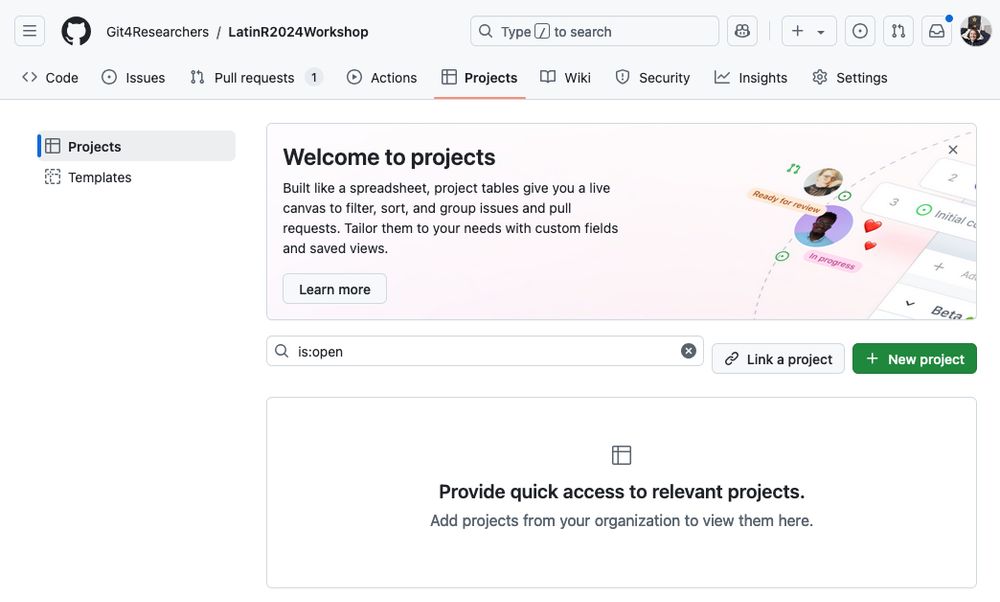Viewport: 1000px width, 602px height.
Task: Open the Git4Researchers organization link
Action: point(155,31)
